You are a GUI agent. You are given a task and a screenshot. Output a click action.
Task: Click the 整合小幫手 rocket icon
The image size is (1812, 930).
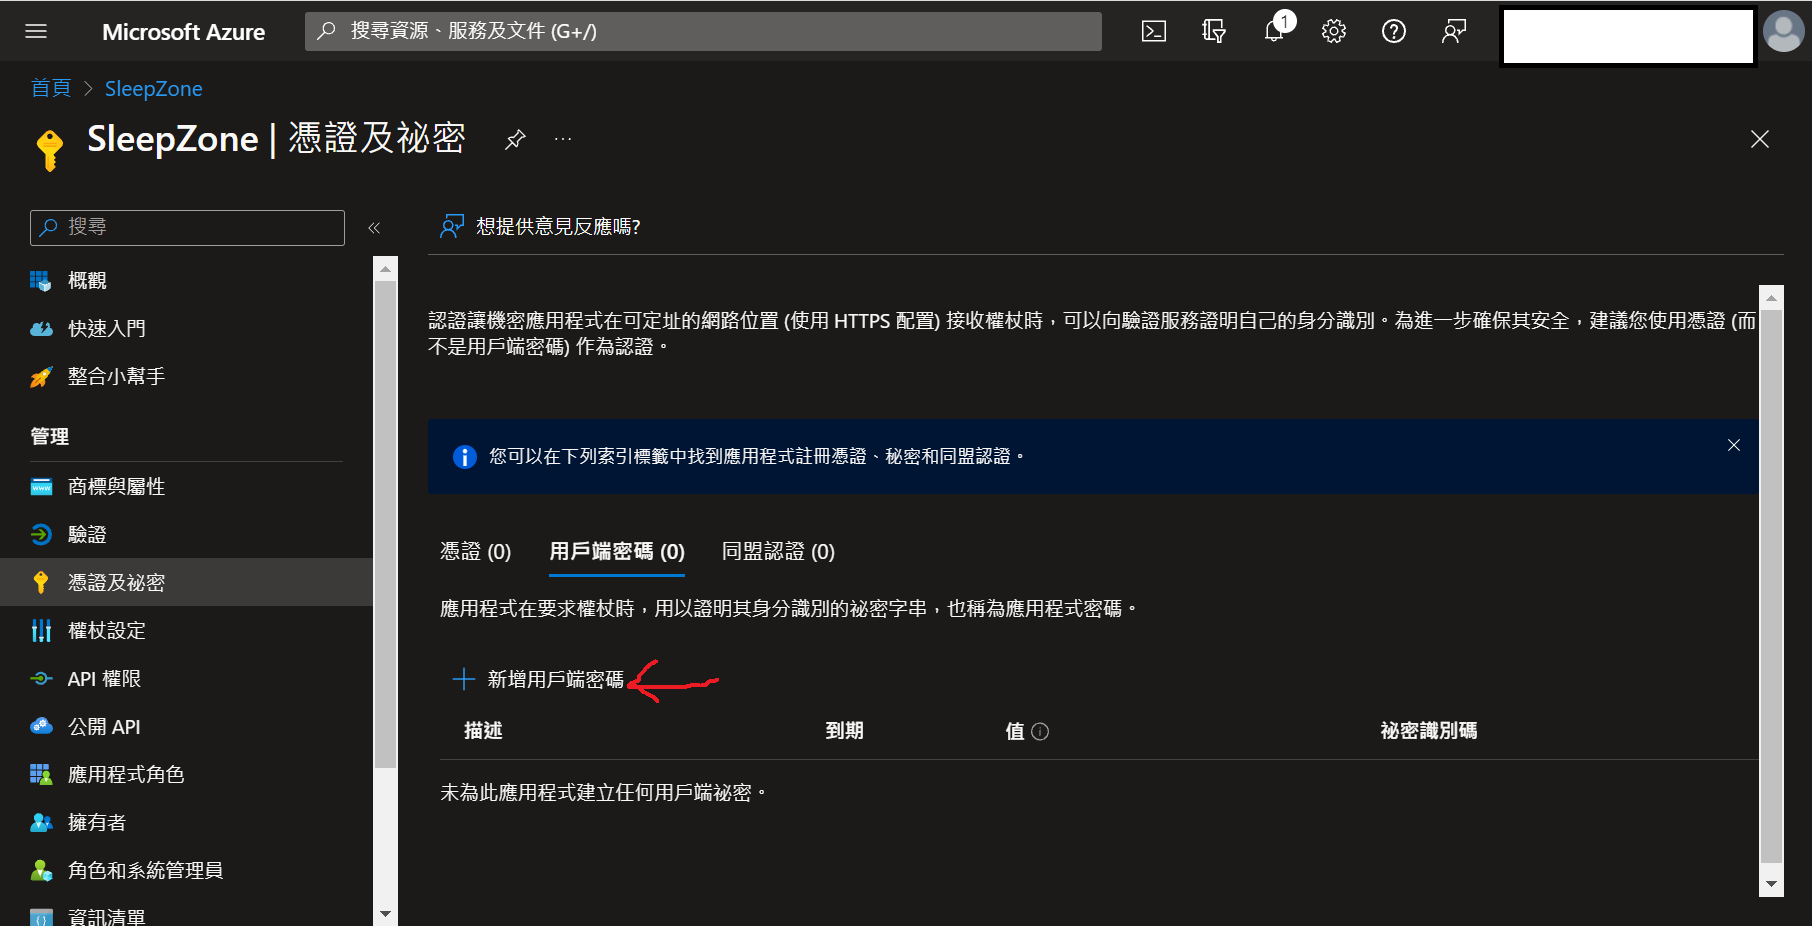[41, 377]
